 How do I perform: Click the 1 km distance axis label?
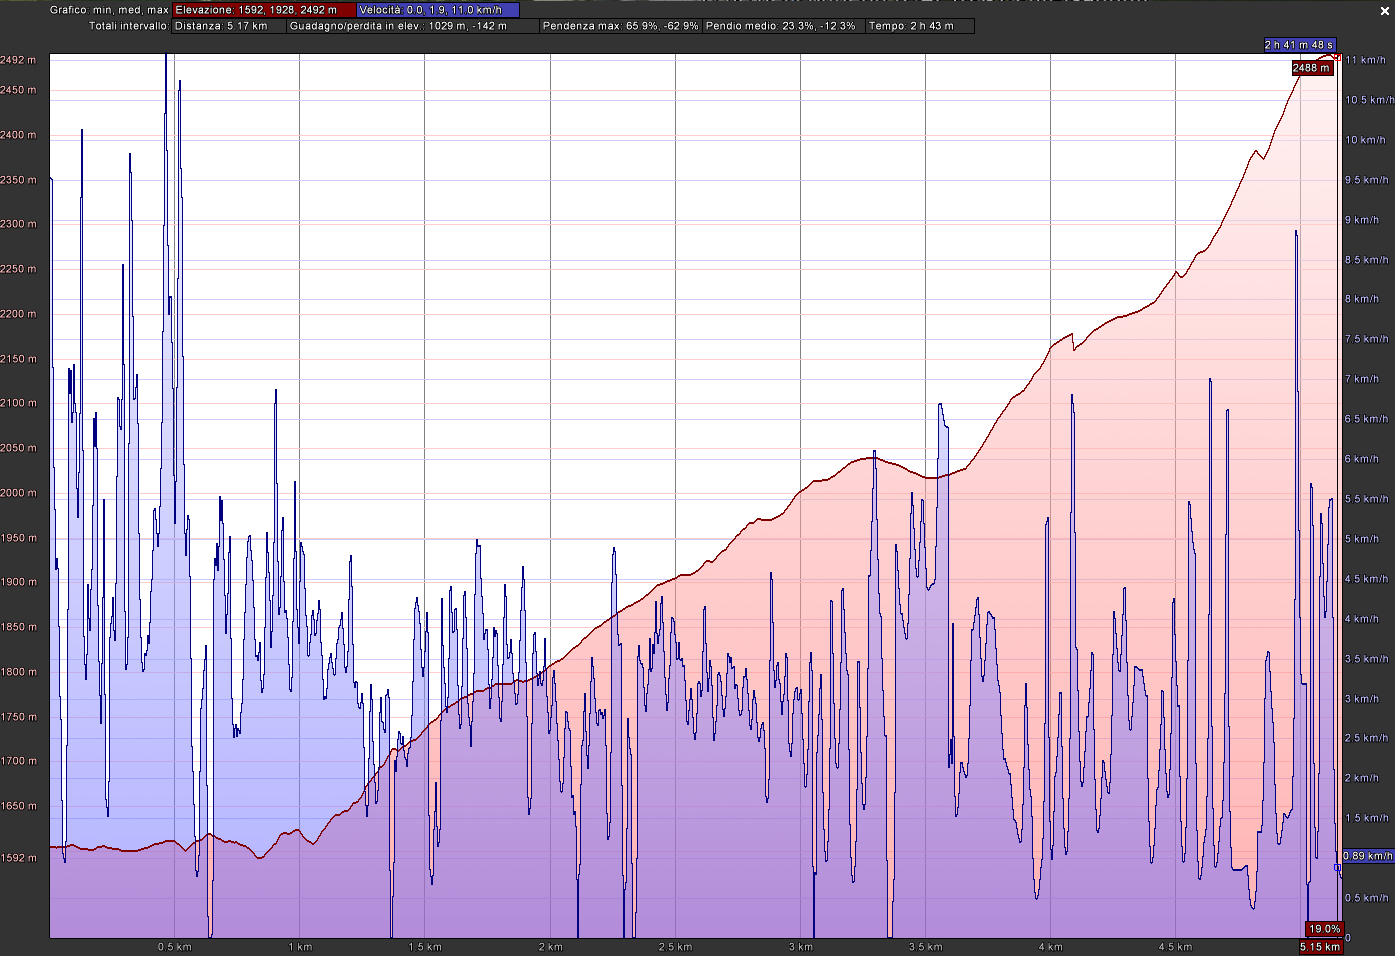pos(300,947)
